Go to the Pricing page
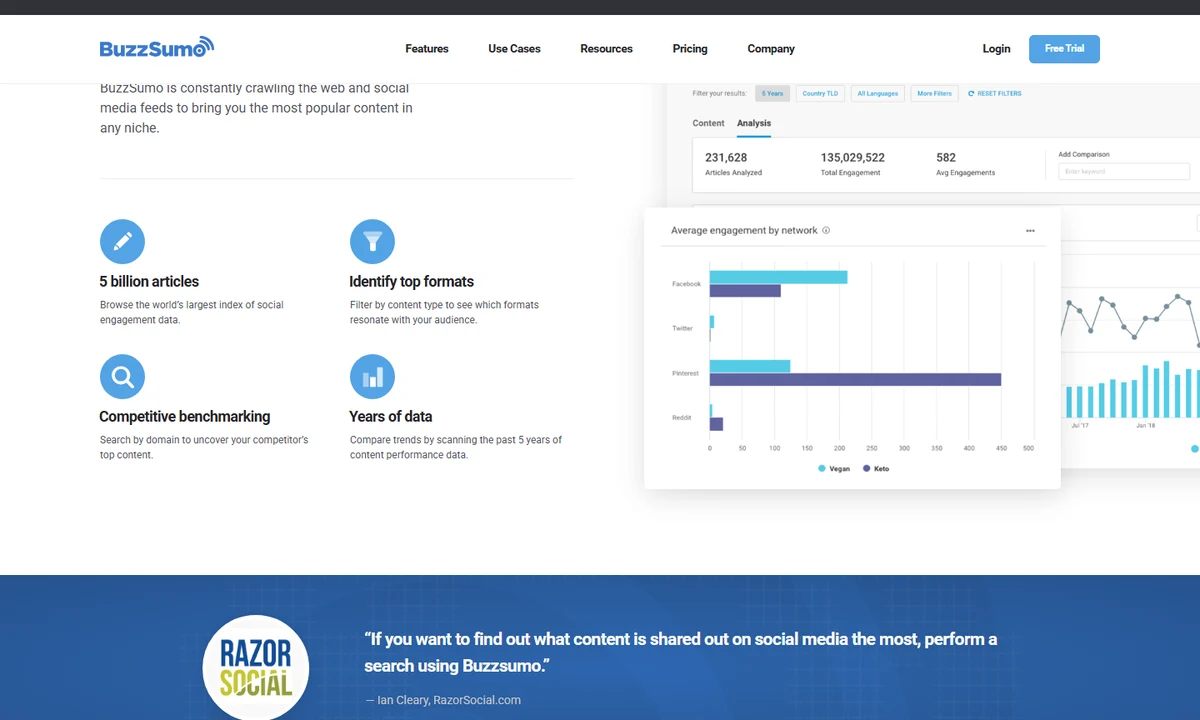1200x720 pixels. (690, 49)
